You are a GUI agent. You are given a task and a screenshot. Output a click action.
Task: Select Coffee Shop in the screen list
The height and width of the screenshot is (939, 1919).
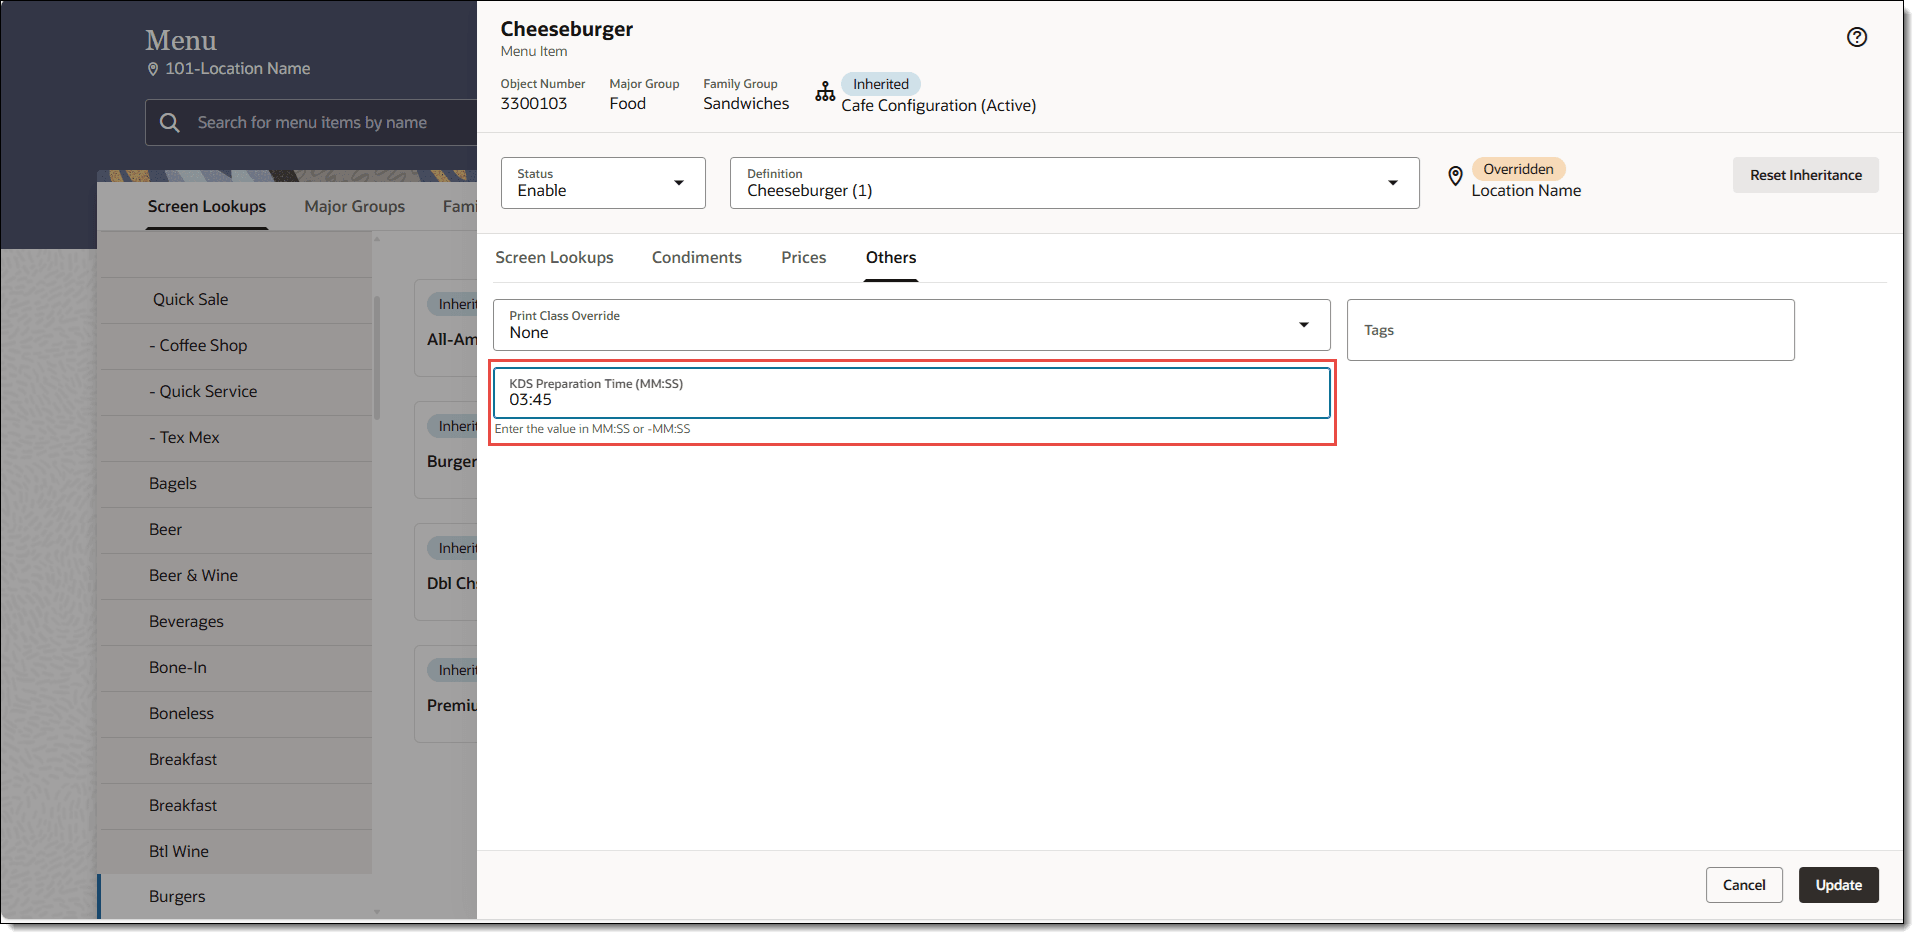pyautogui.click(x=203, y=346)
